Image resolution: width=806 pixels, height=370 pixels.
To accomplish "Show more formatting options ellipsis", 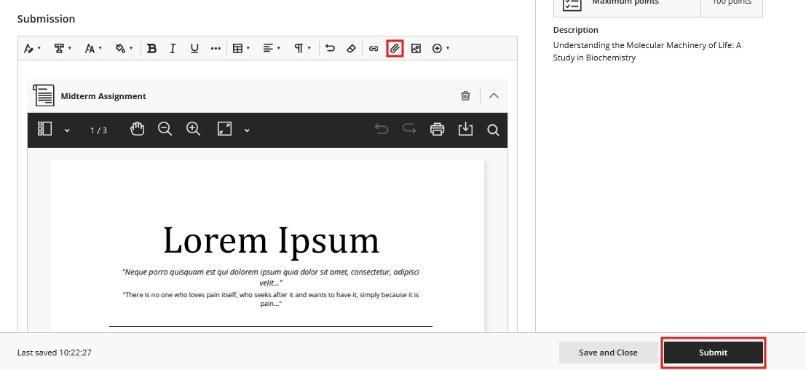I will click(216, 49).
